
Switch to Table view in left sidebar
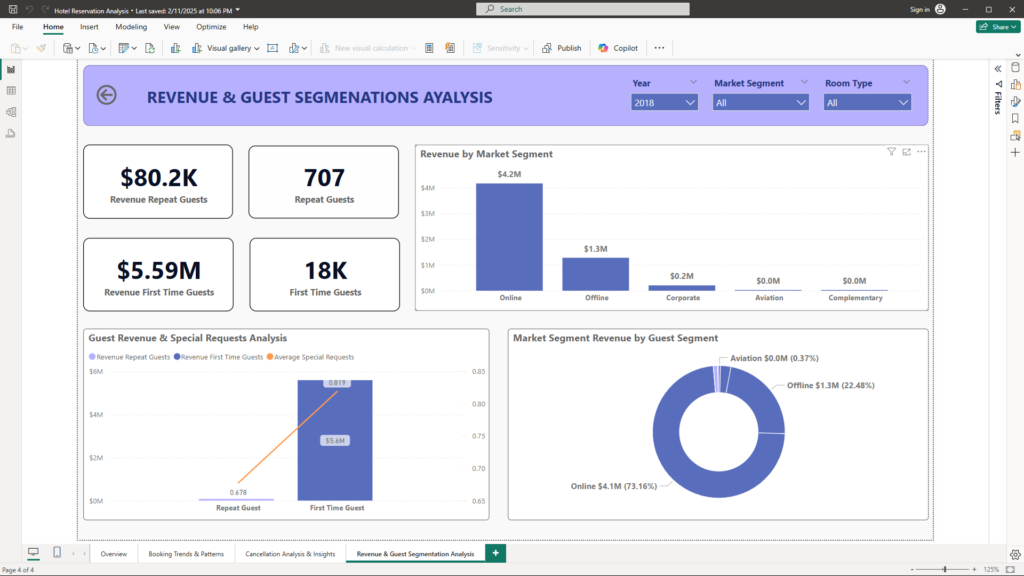coord(11,91)
